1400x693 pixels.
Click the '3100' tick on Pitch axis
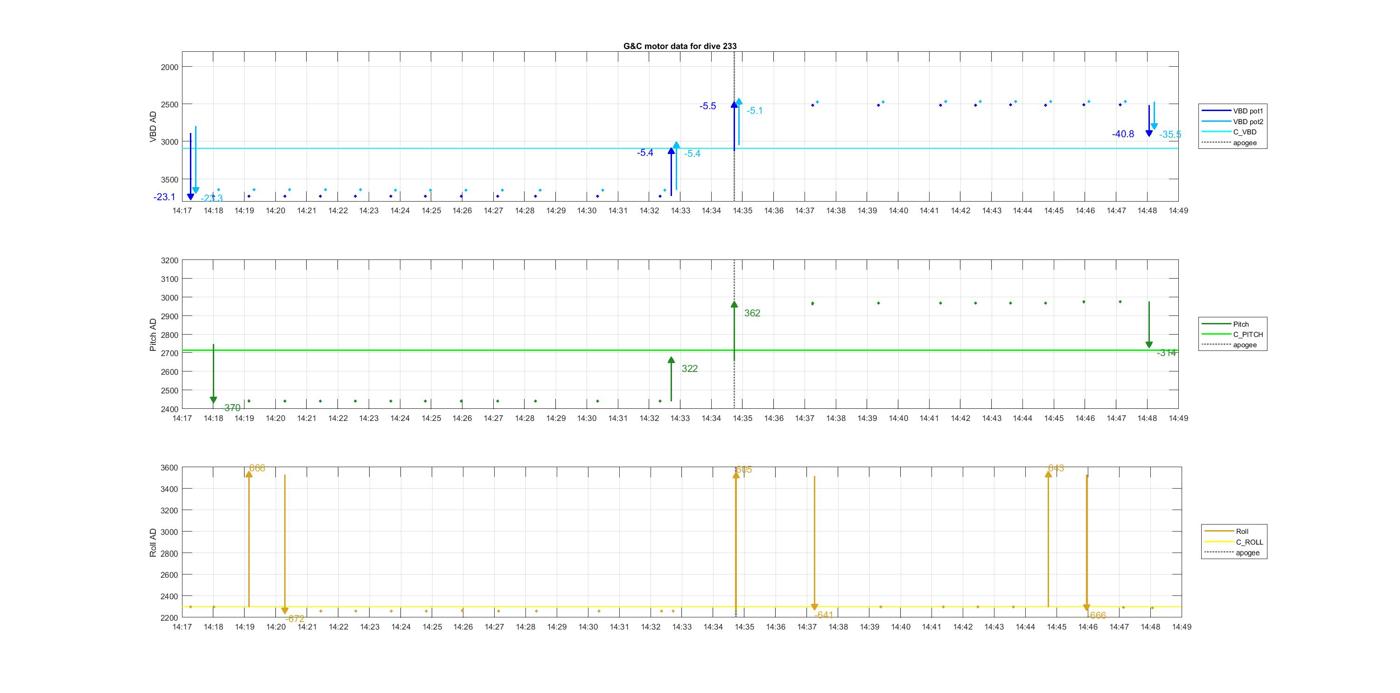tap(169, 279)
